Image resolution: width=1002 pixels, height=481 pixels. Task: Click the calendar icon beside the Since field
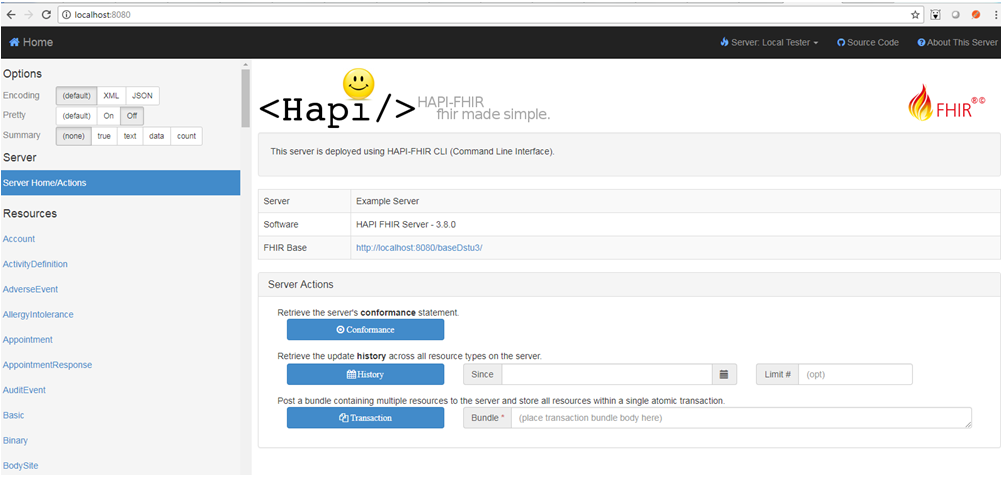(724, 374)
